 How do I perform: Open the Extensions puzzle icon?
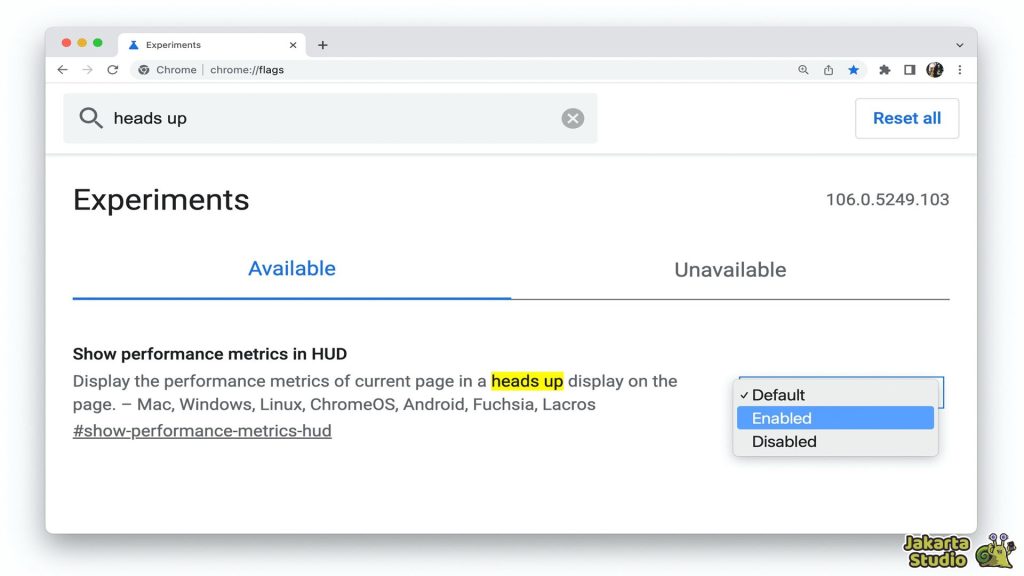pyautogui.click(x=884, y=70)
